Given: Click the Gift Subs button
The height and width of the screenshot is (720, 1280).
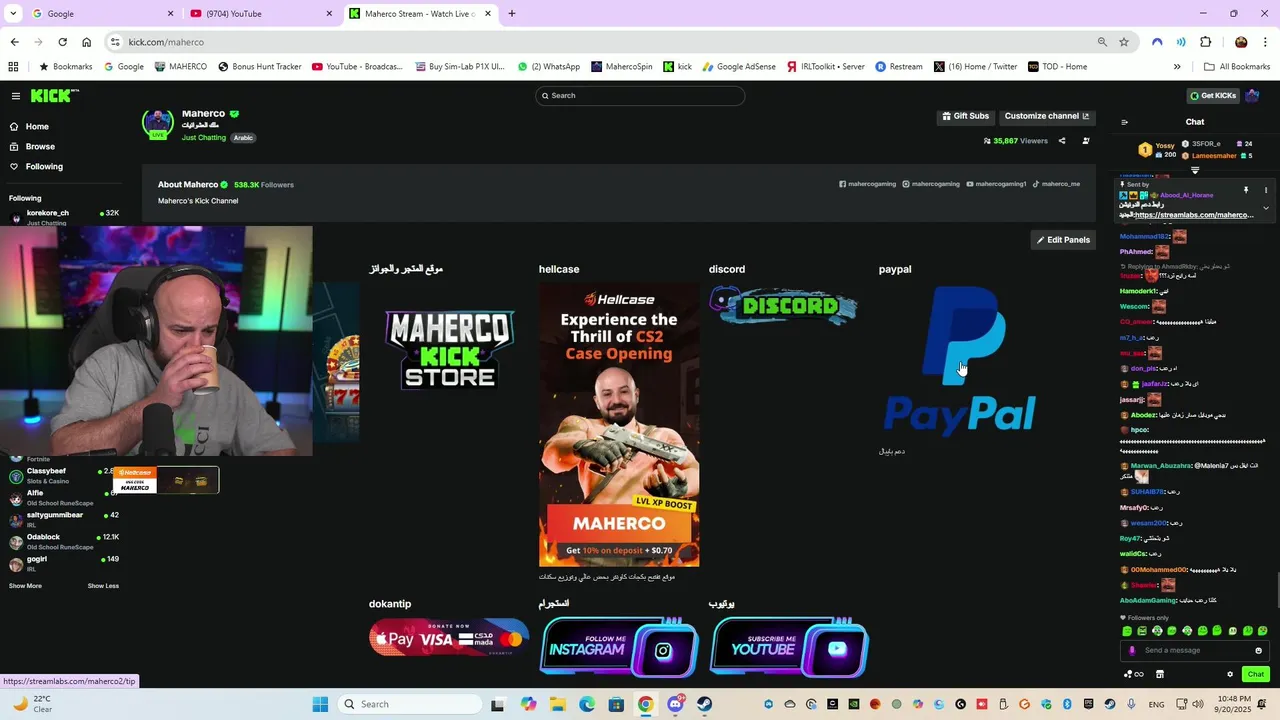Looking at the screenshot, I should 966,116.
